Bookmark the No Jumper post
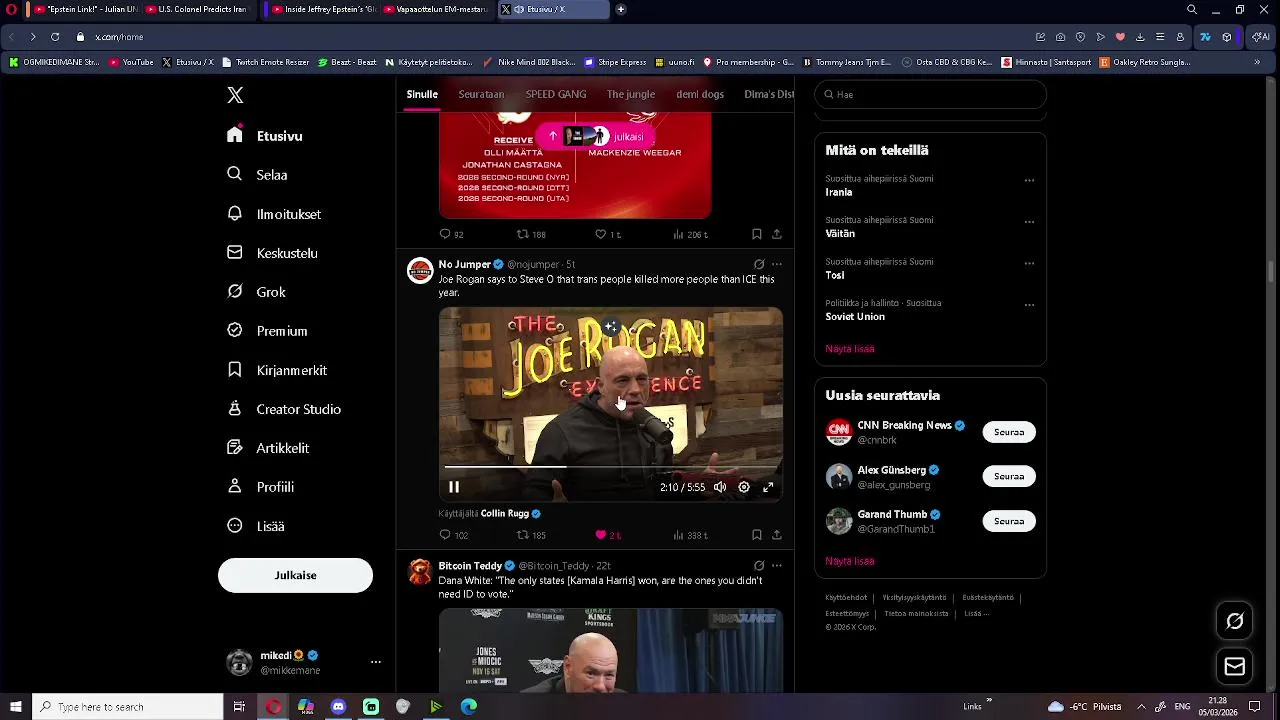This screenshot has width=1280, height=720. [757, 535]
